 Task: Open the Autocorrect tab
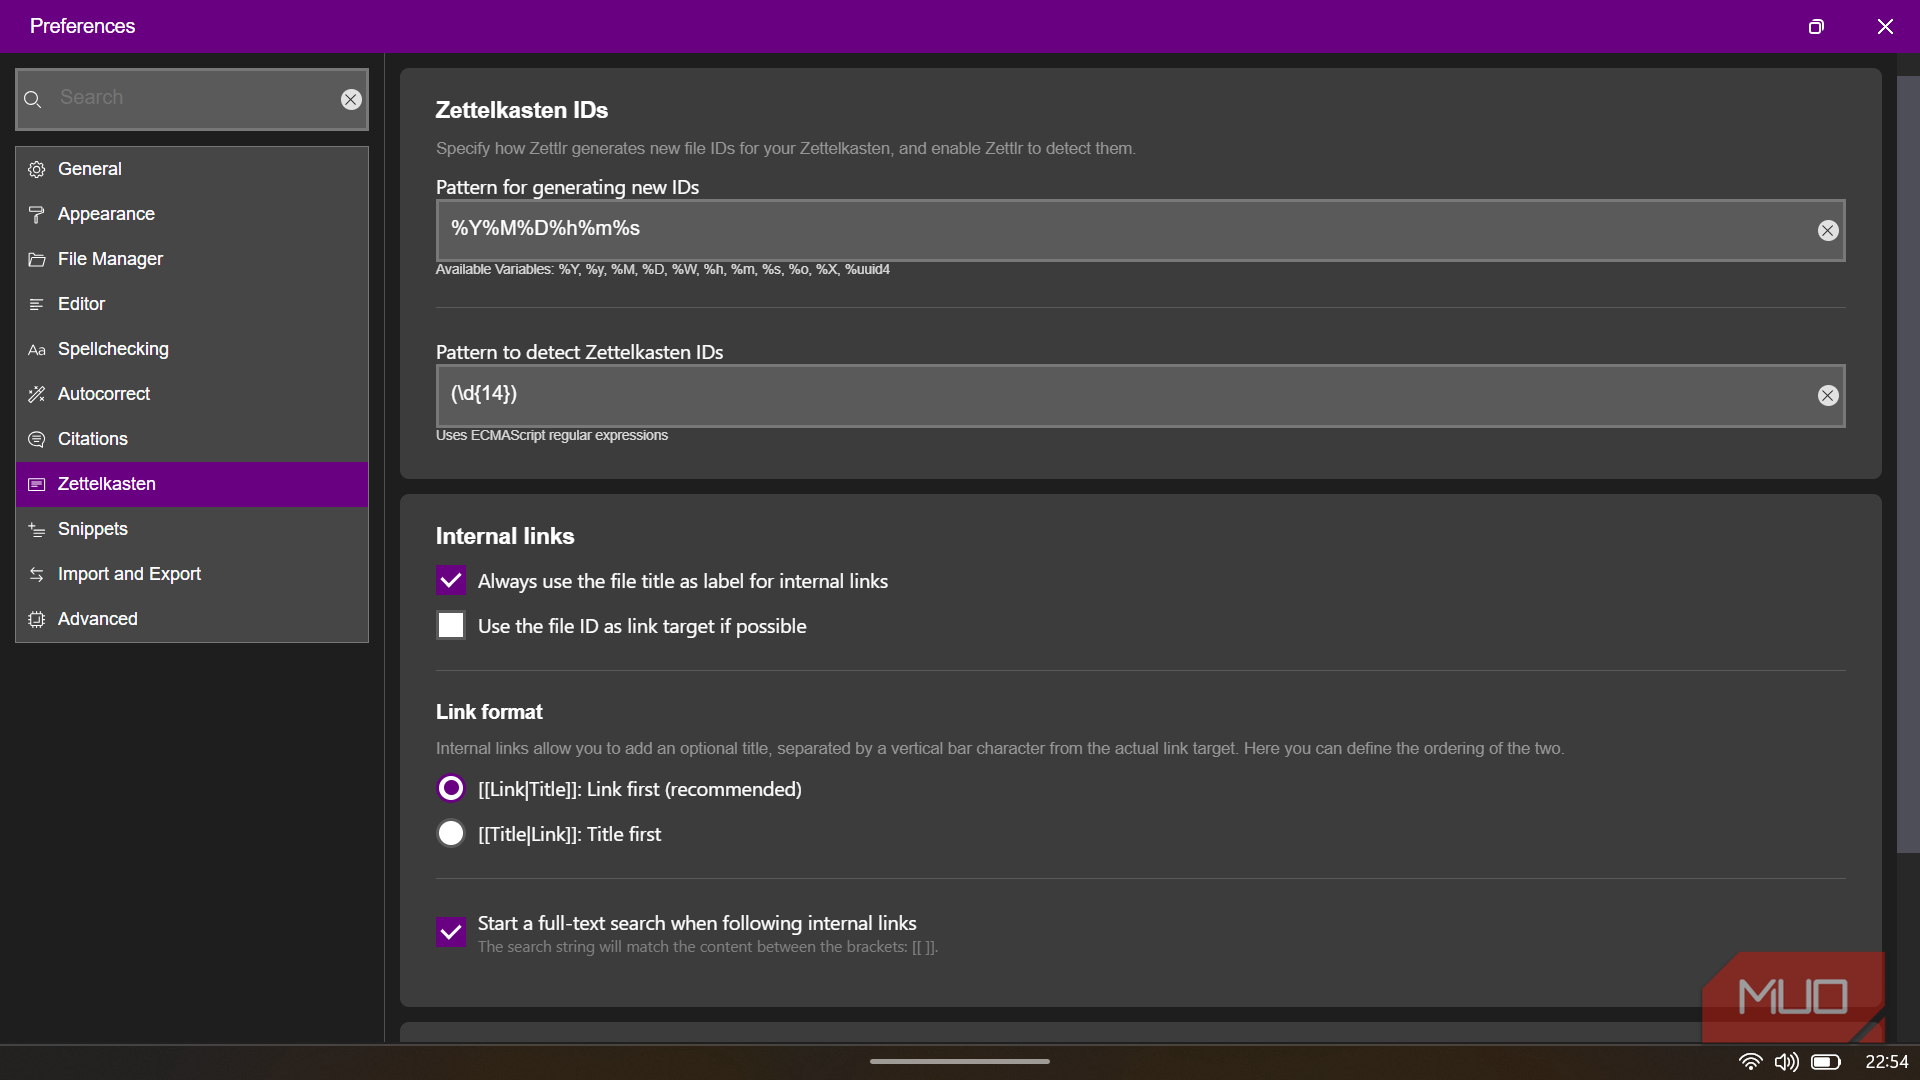(x=192, y=395)
